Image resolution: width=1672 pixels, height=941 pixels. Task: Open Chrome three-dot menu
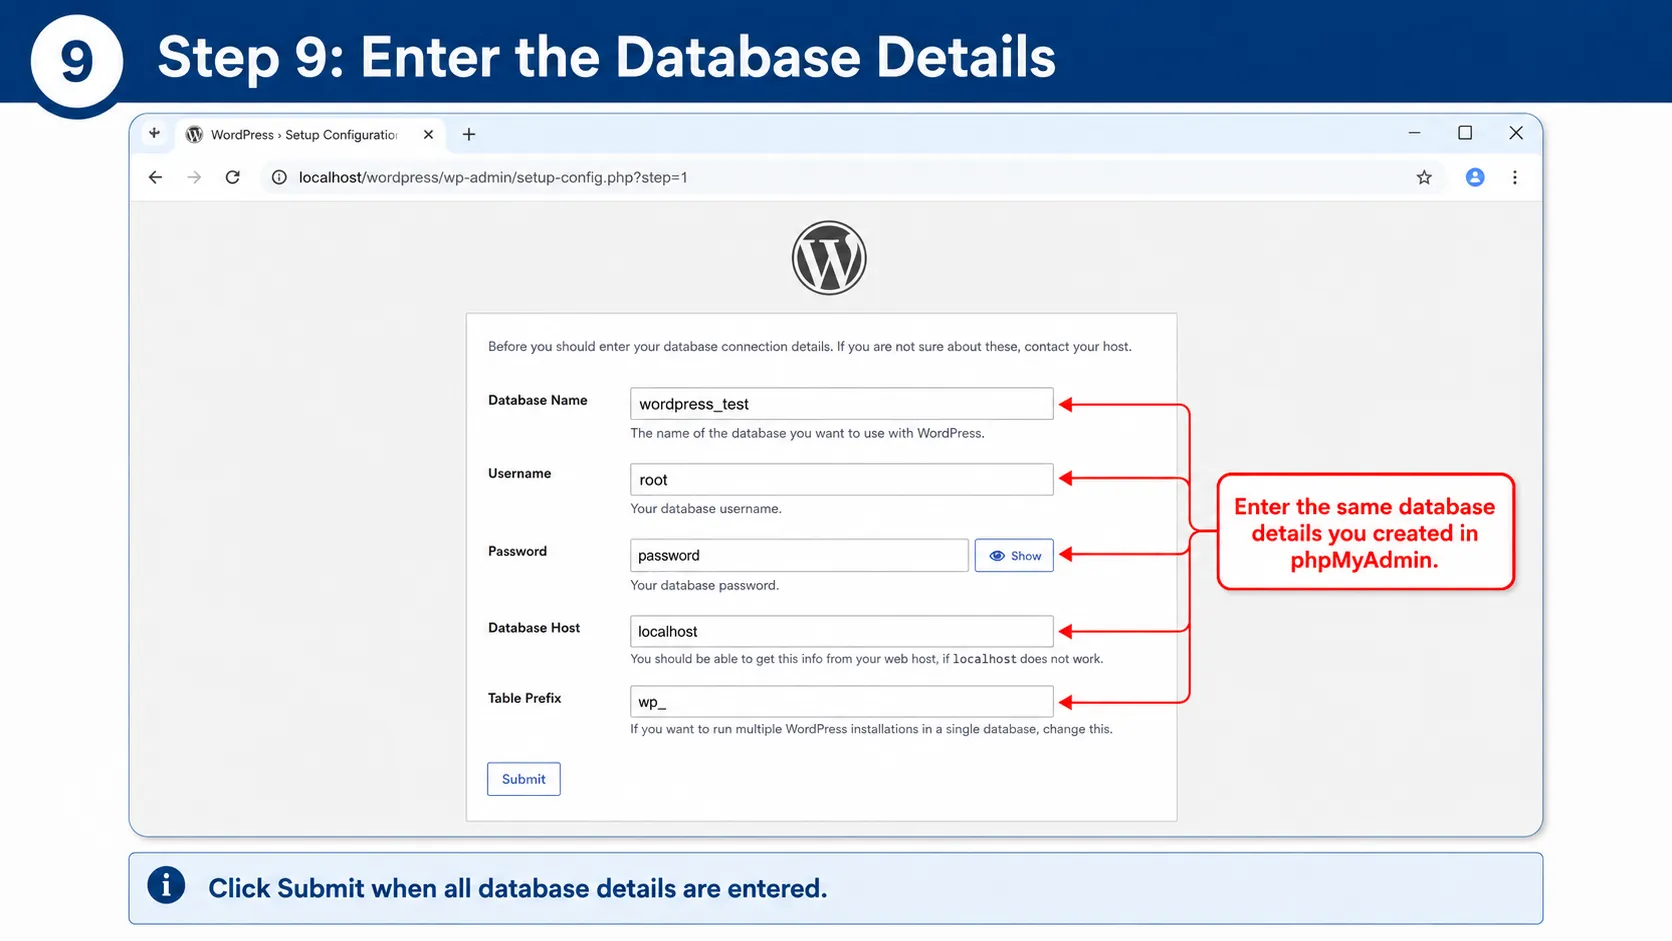click(1515, 177)
